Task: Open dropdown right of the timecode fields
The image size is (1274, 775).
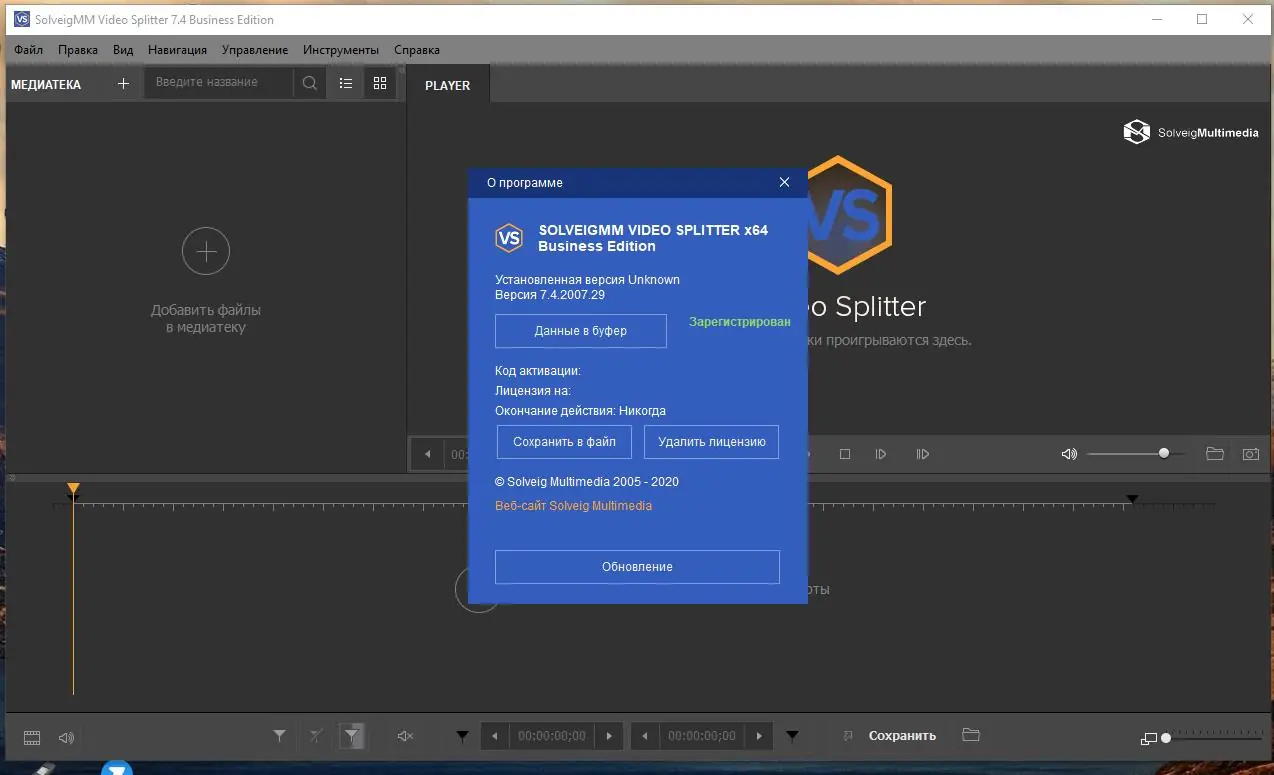Action: click(792, 736)
